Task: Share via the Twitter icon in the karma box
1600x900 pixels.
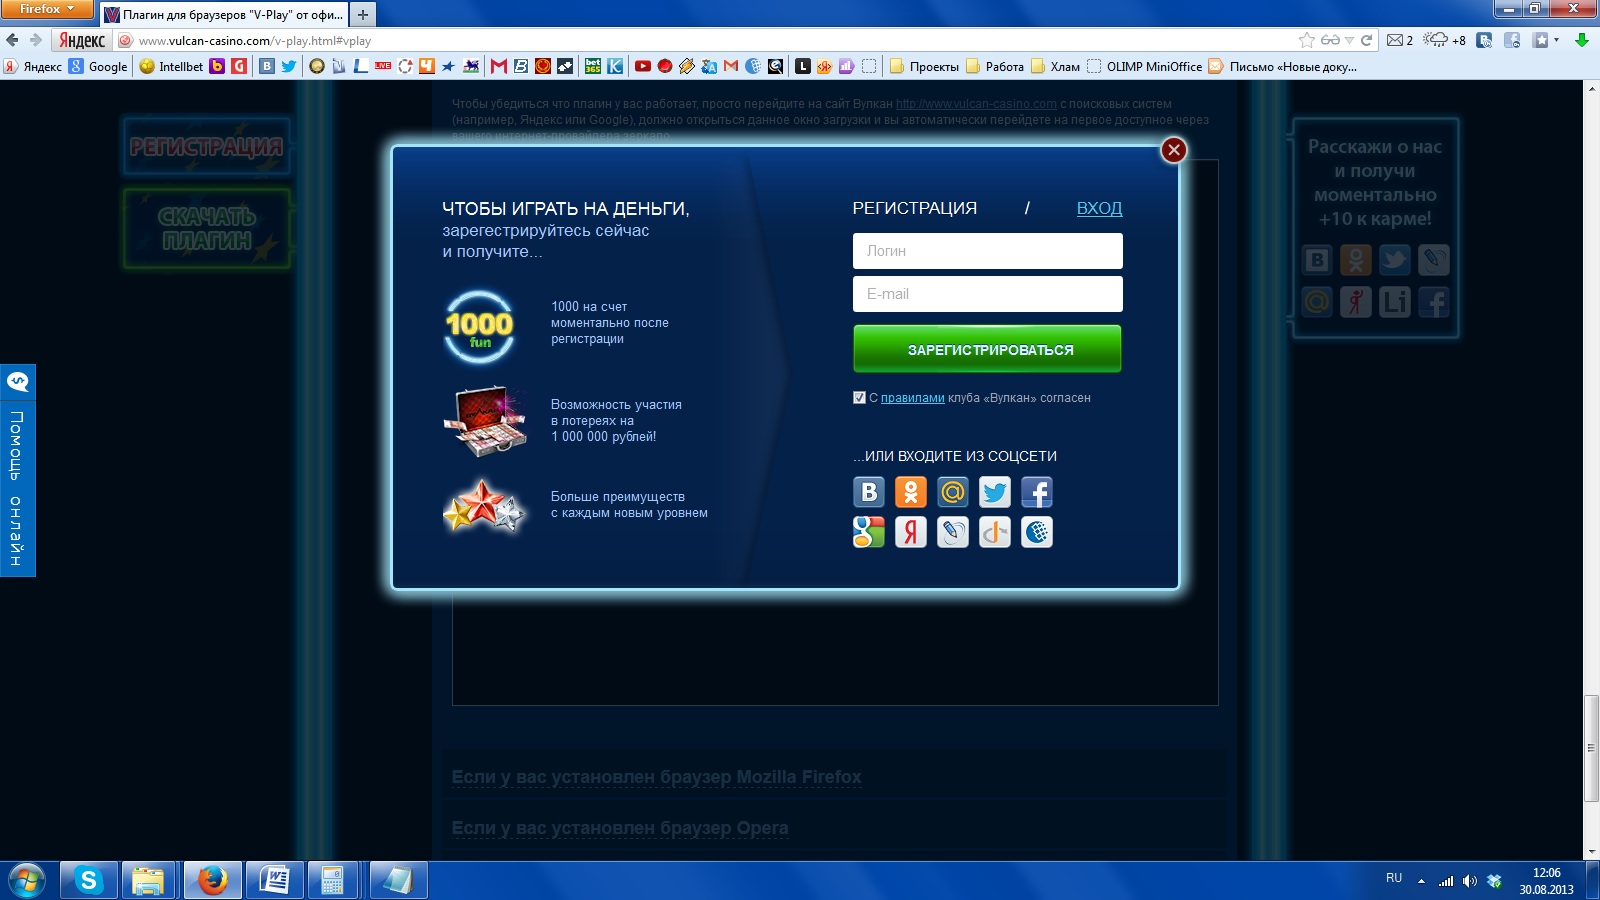Action: point(1394,260)
